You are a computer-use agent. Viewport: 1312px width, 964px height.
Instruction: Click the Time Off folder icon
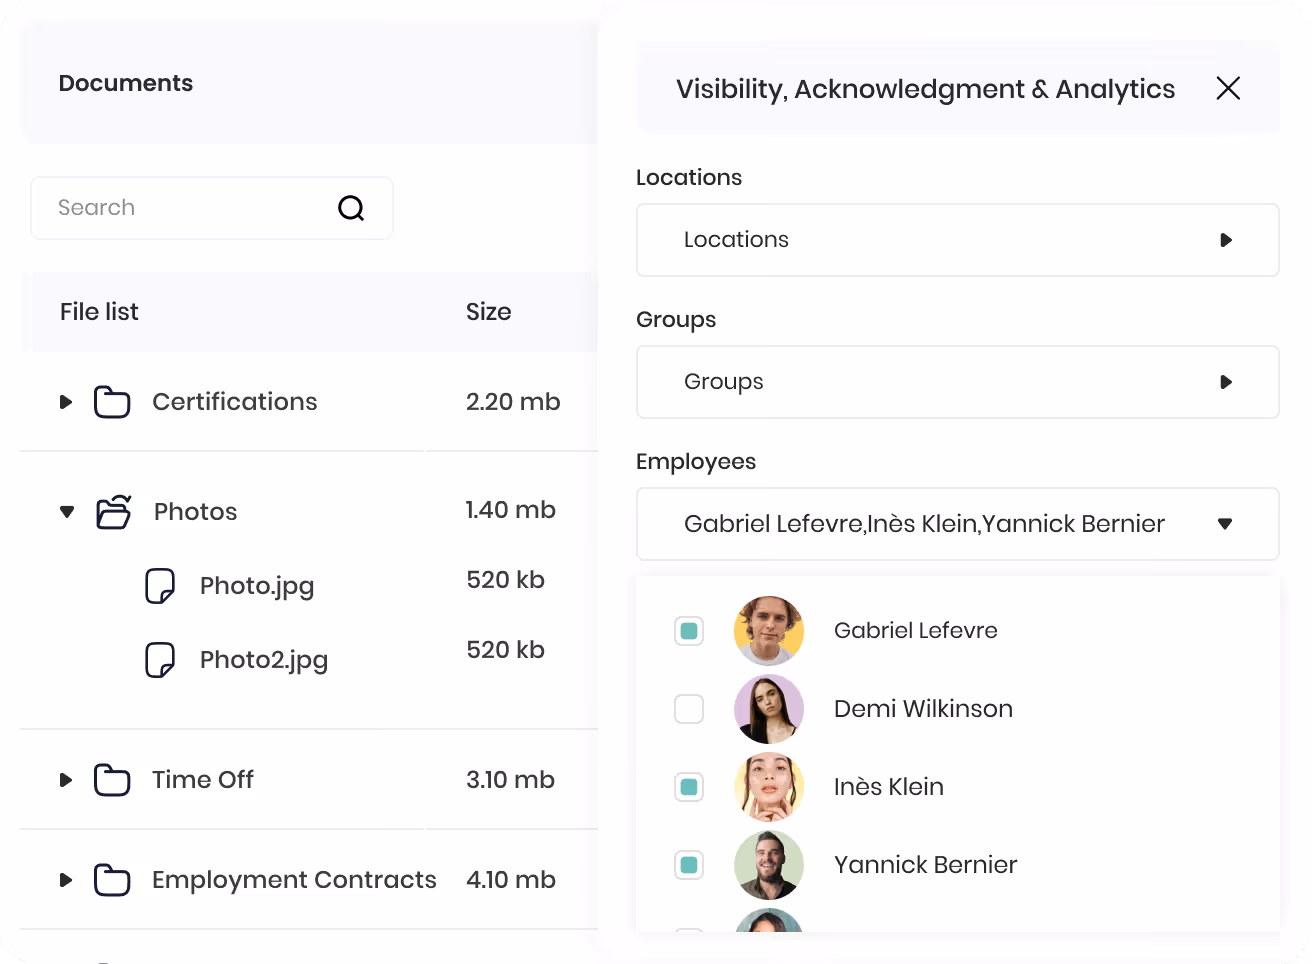click(x=112, y=780)
